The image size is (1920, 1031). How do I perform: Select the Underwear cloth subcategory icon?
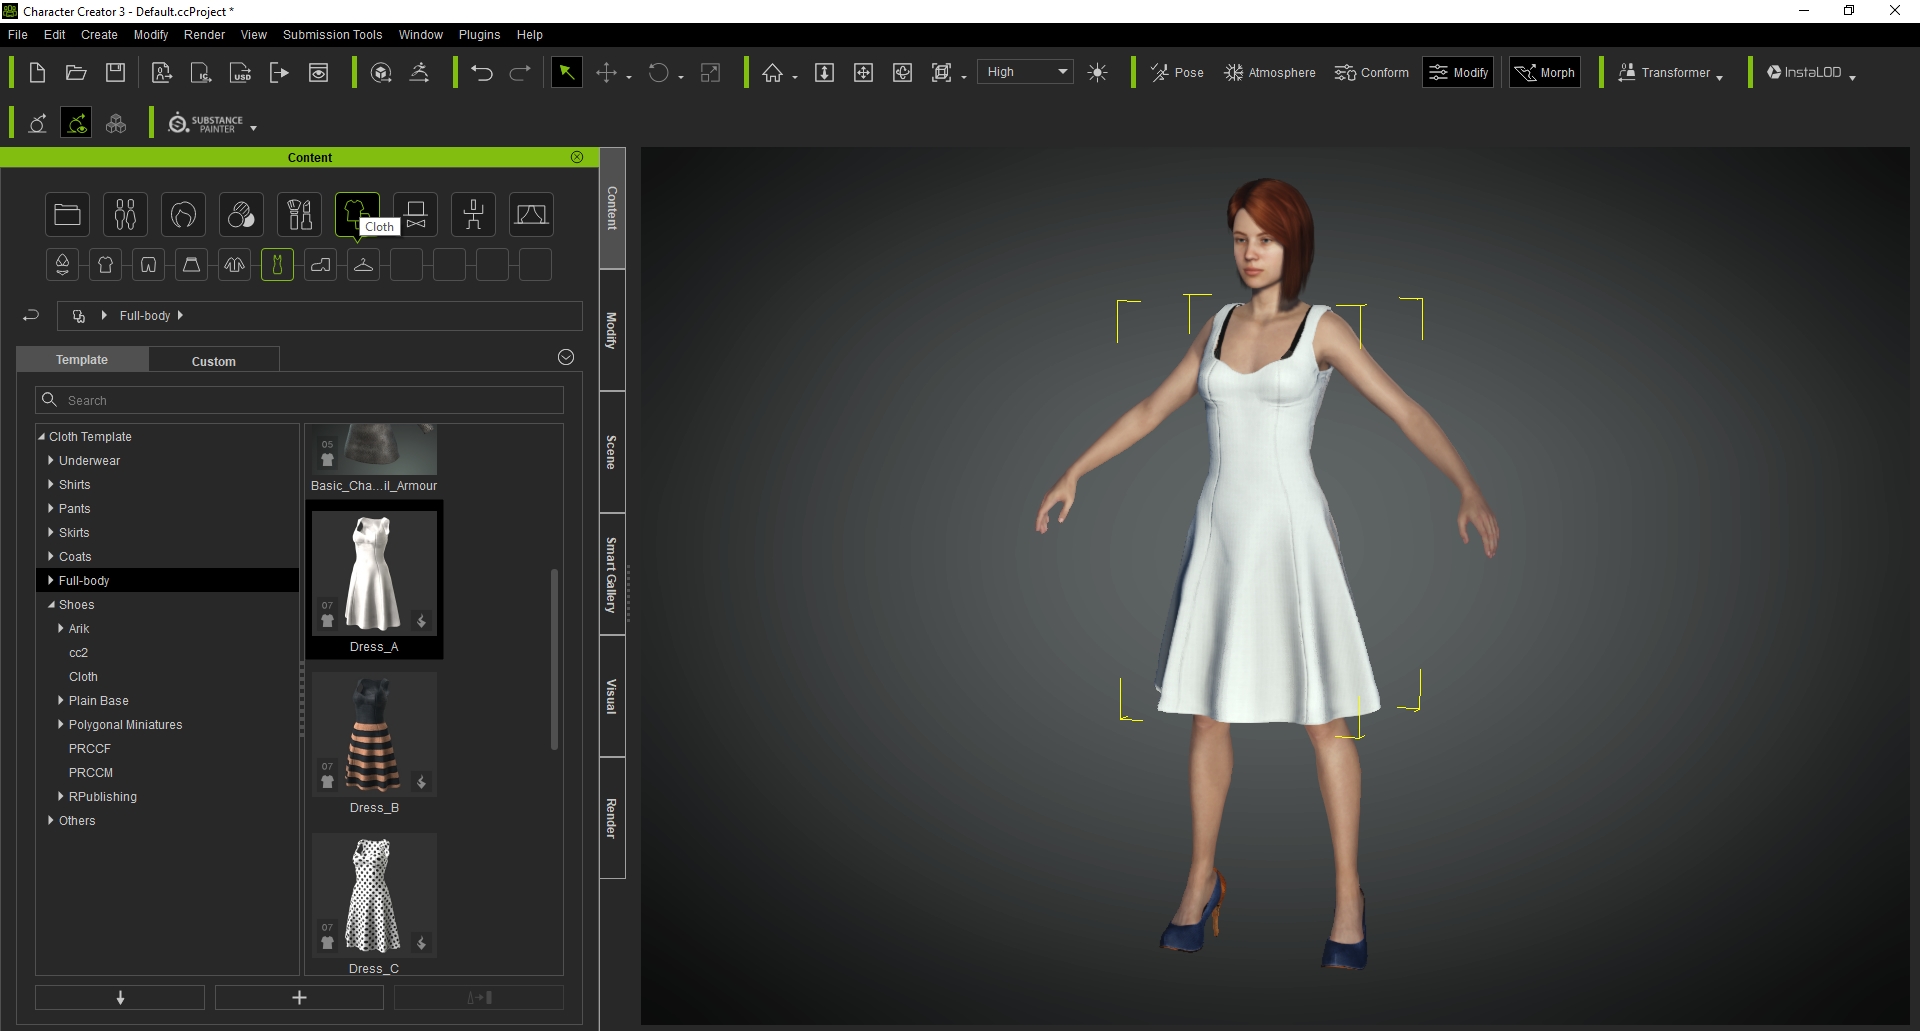coord(62,265)
